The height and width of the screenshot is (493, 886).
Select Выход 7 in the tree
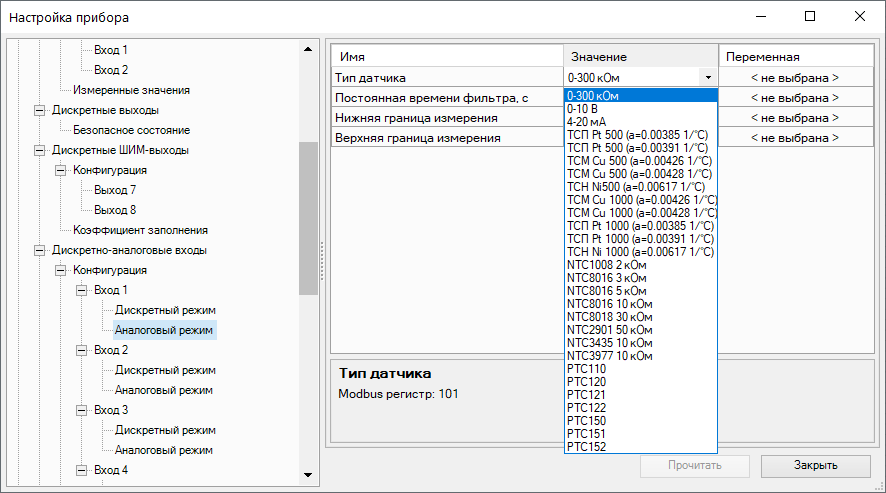115,190
